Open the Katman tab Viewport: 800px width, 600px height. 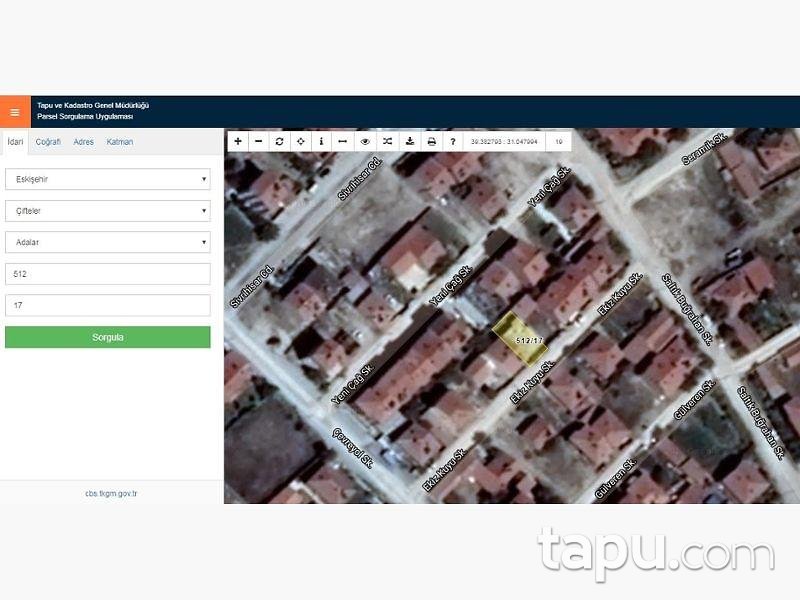pyautogui.click(x=120, y=142)
